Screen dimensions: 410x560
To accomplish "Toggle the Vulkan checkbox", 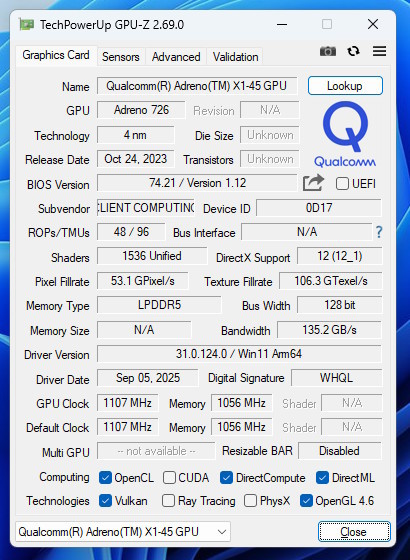I will (x=105, y=501).
